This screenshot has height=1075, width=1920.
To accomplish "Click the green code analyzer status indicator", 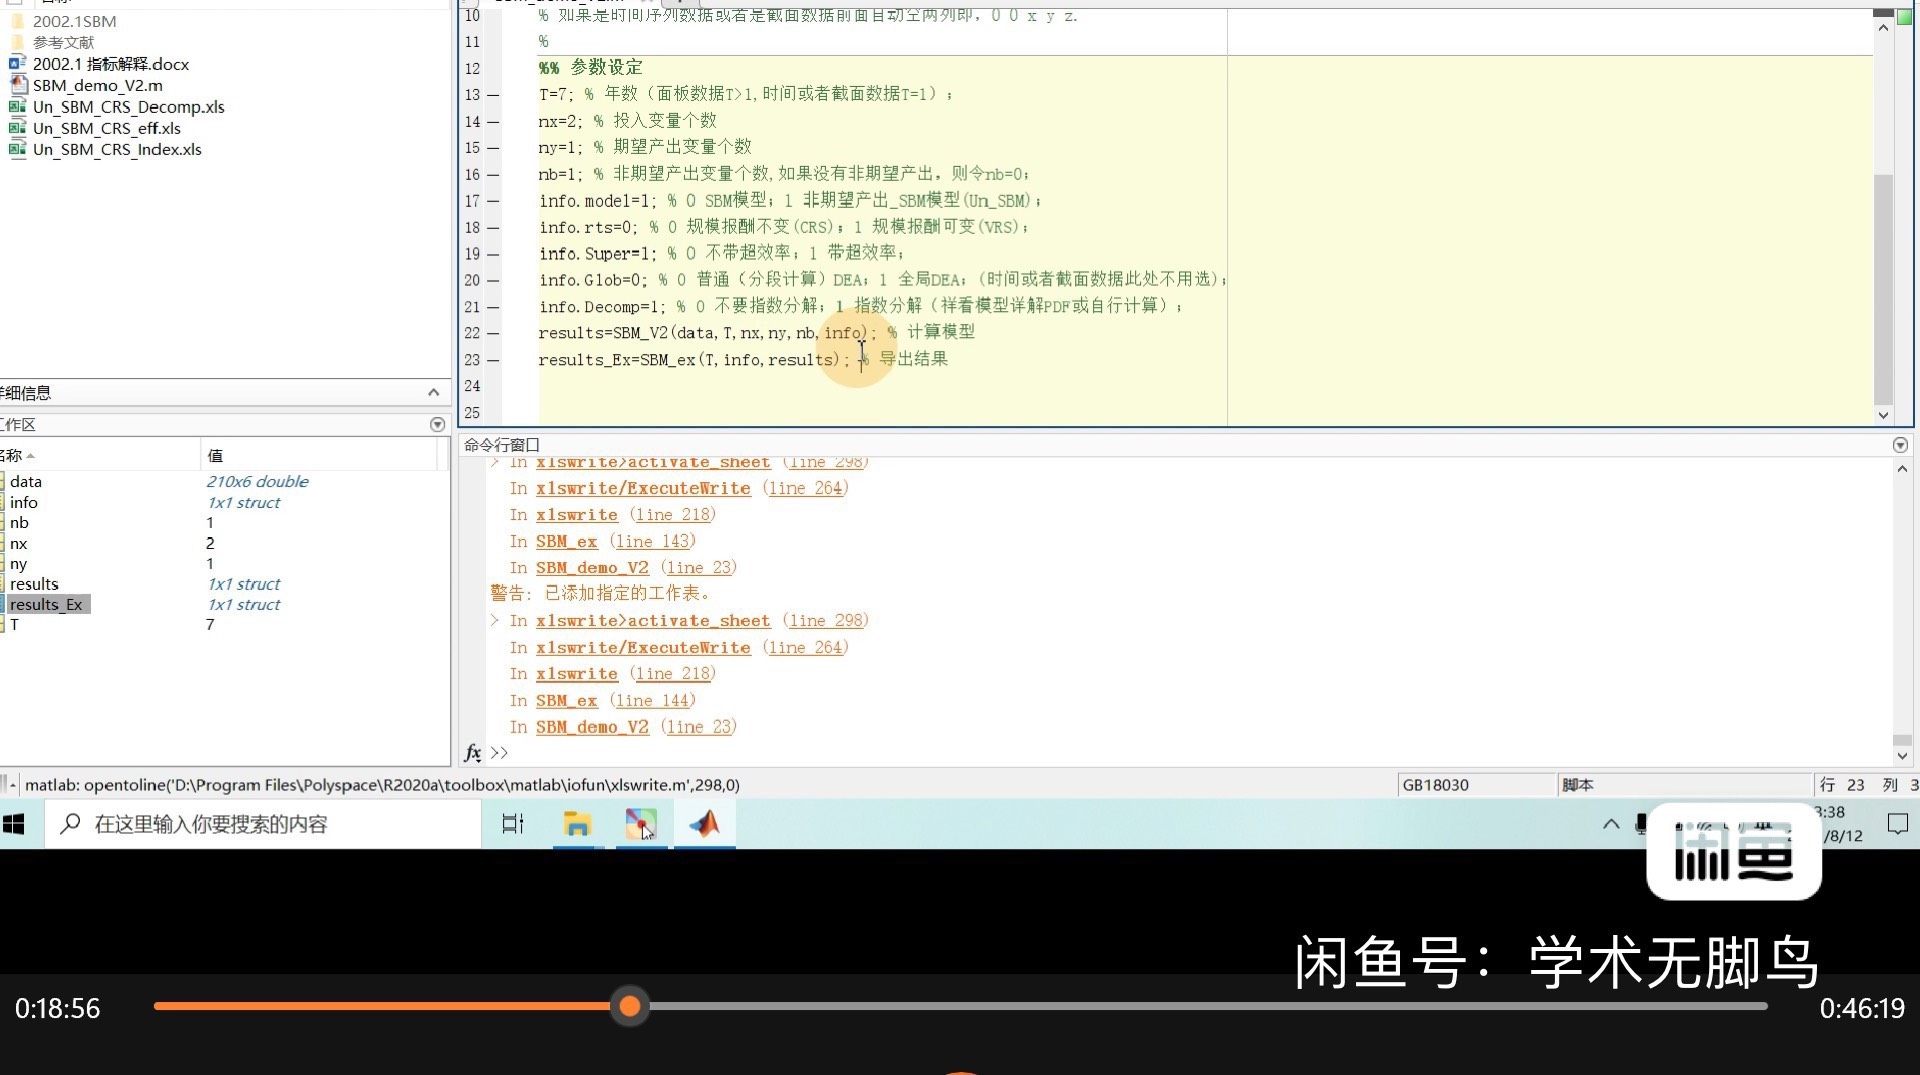I will pyautogui.click(x=1905, y=17).
